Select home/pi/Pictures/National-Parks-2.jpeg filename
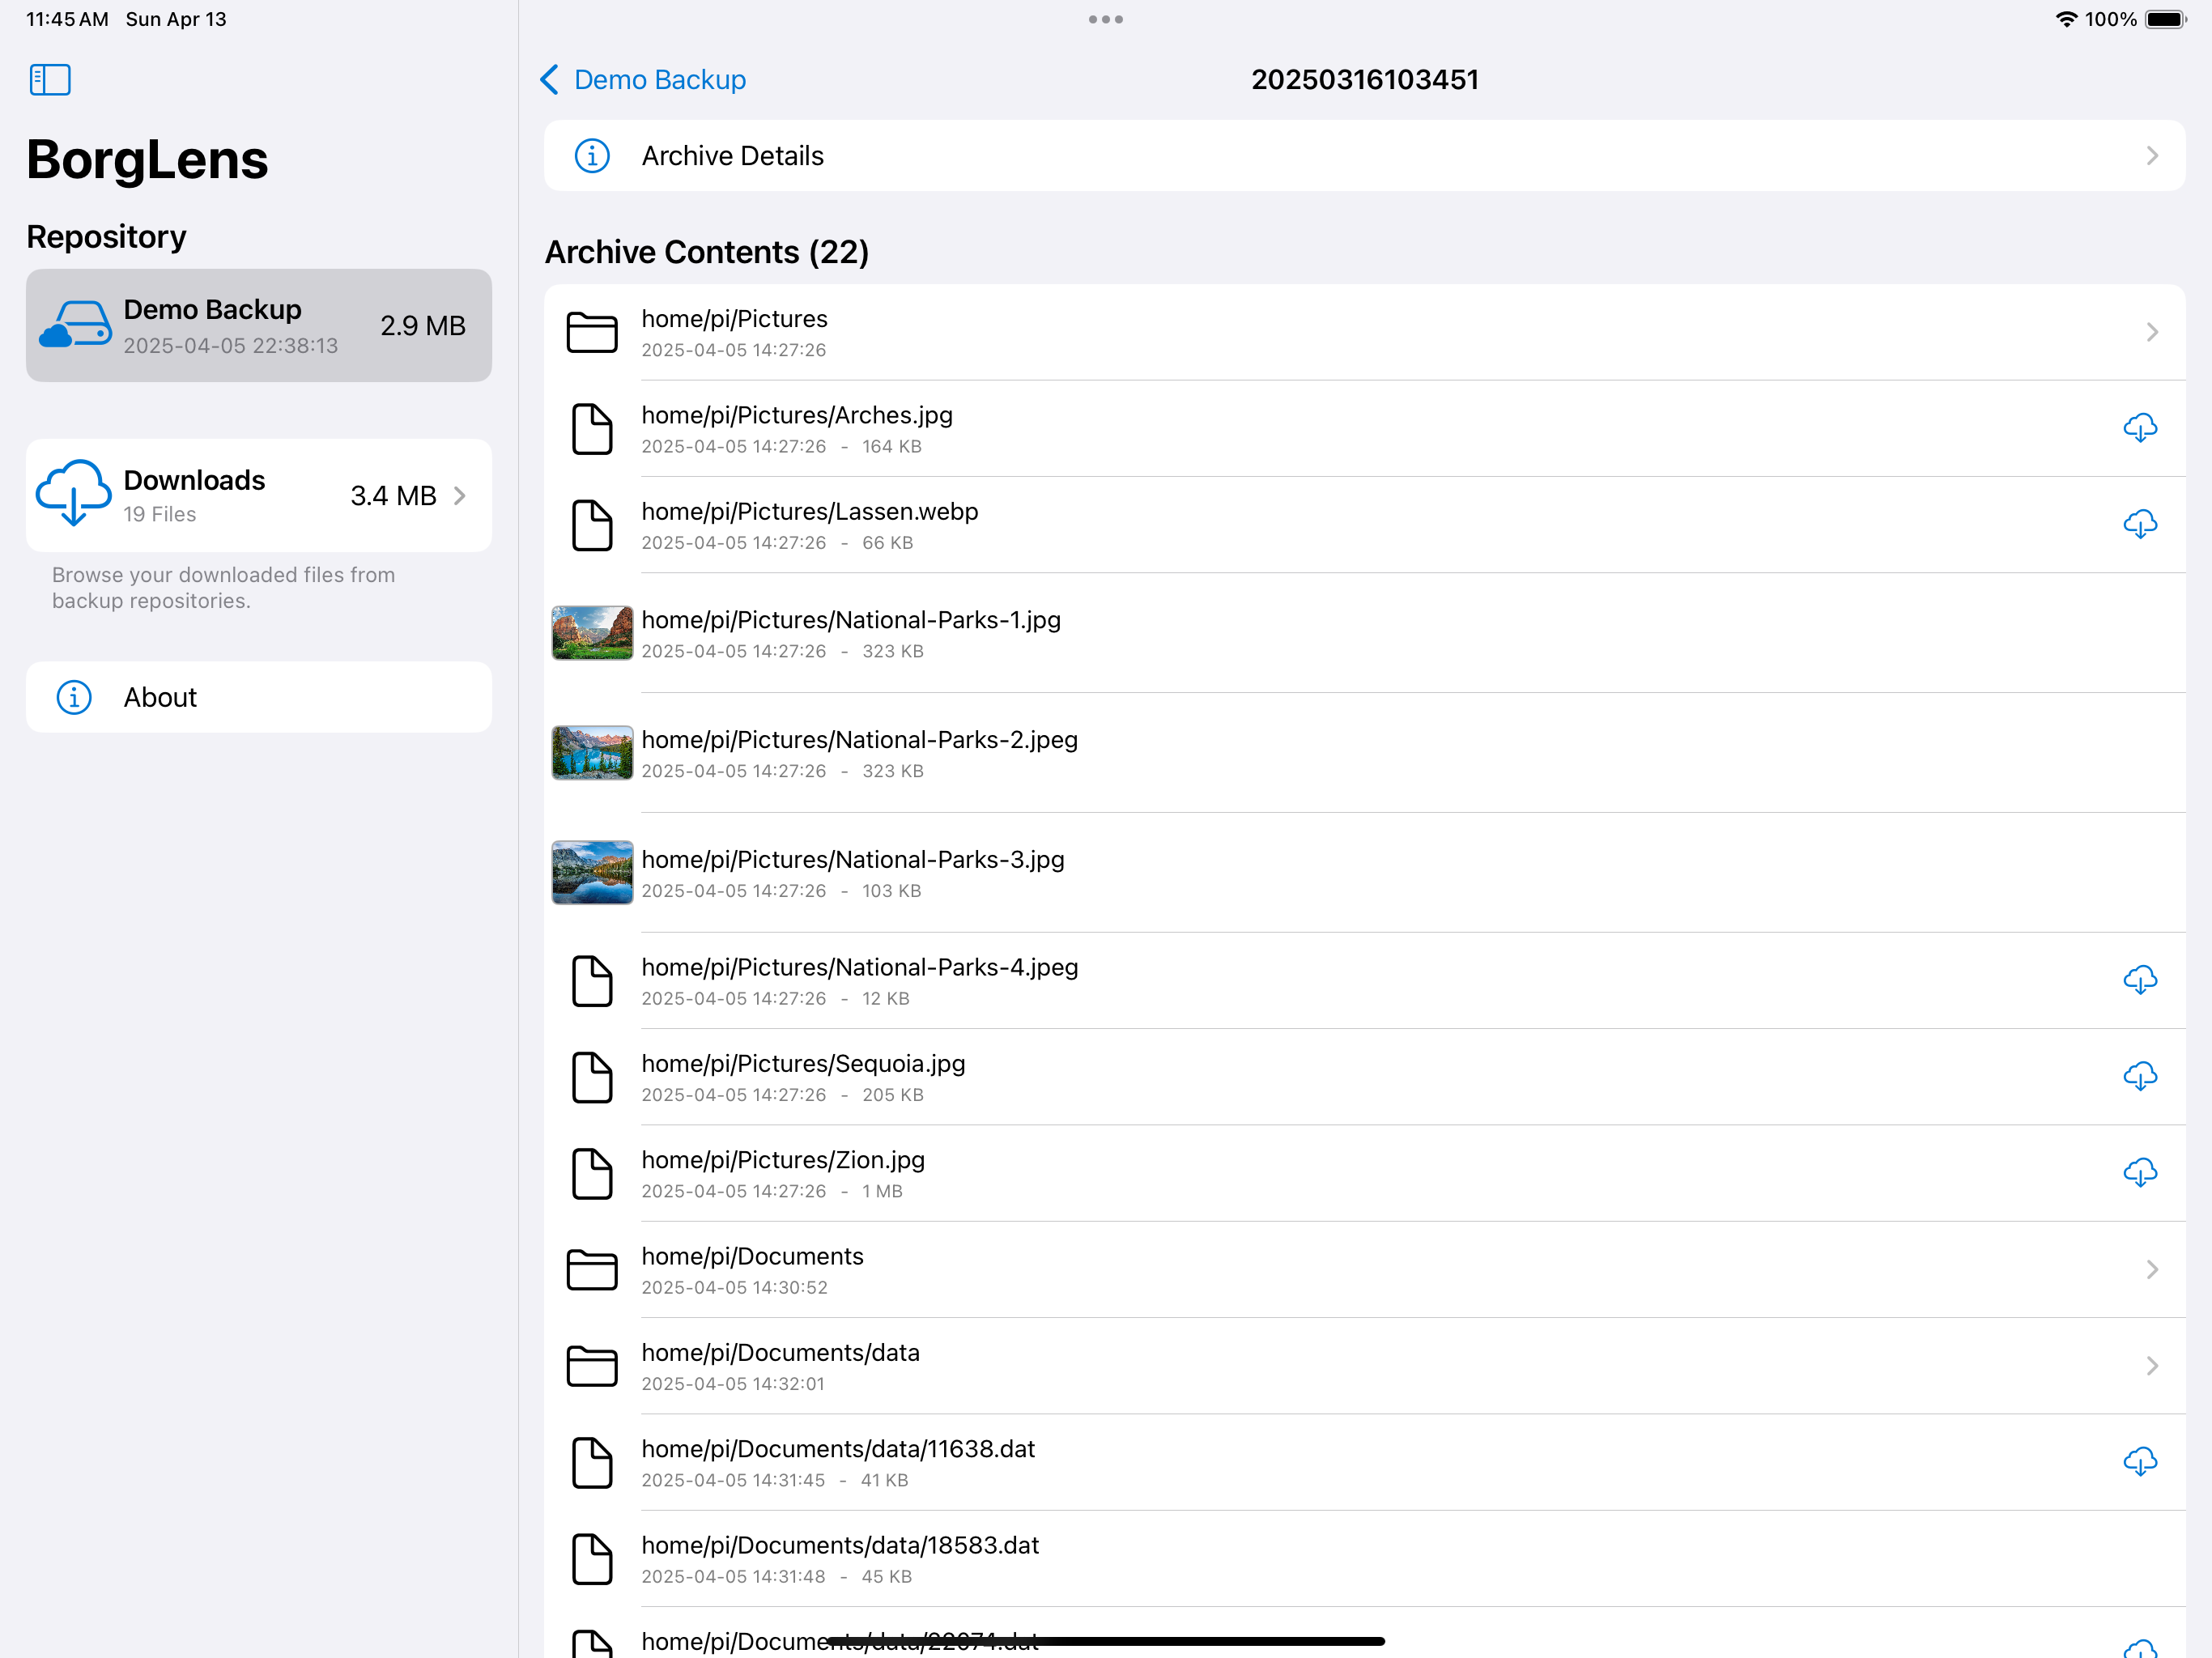The height and width of the screenshot is (1658, 2212). coord(860,740)
